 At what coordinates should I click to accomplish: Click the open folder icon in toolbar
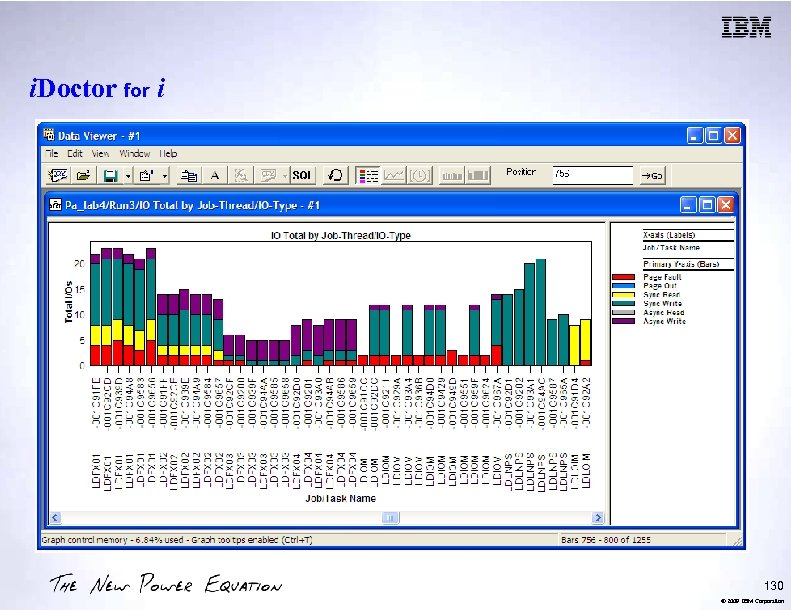tap(83, 175)
